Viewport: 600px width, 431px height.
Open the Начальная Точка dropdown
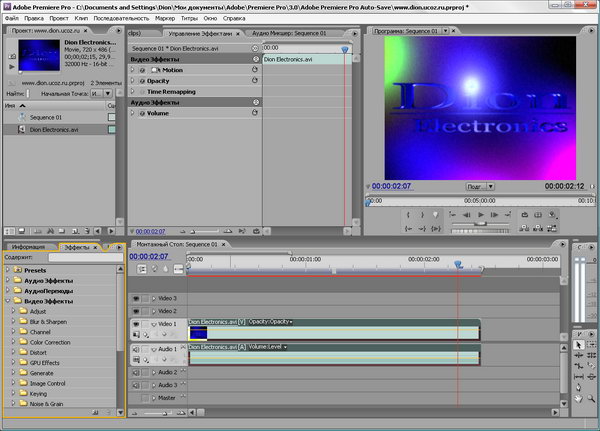click(x=101, y=93)
